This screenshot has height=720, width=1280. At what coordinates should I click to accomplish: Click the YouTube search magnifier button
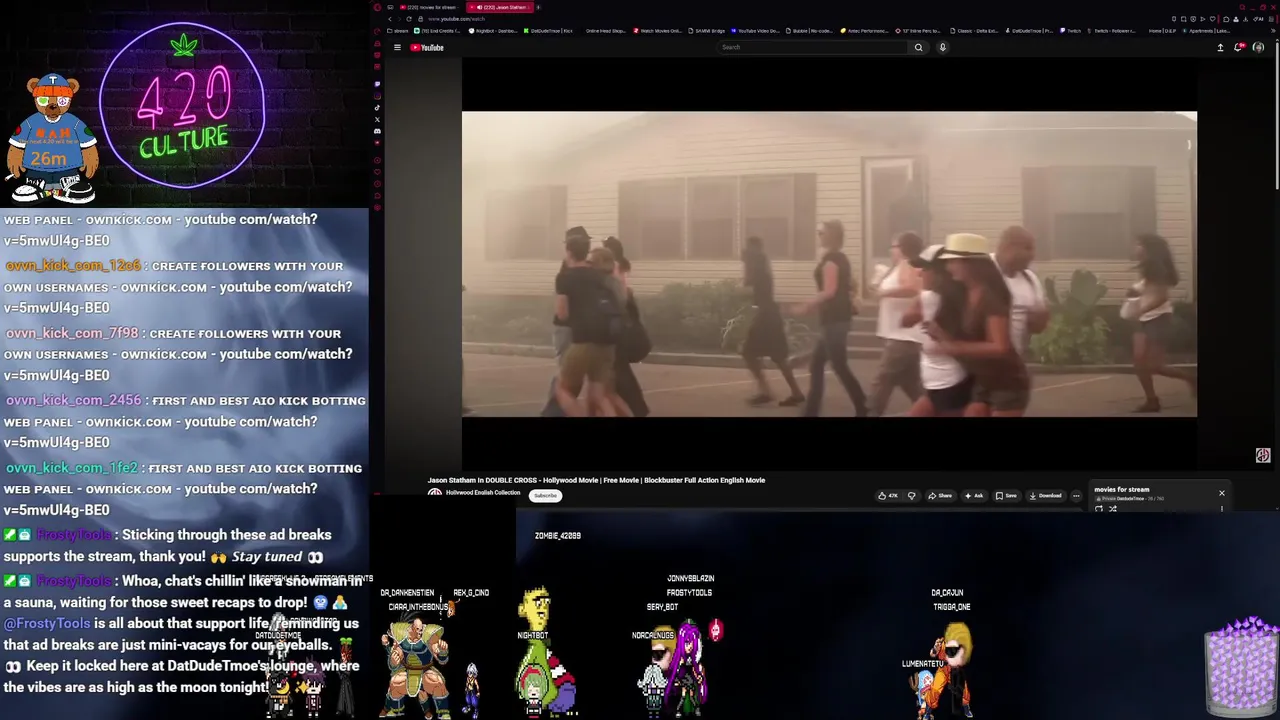(918, 47)
